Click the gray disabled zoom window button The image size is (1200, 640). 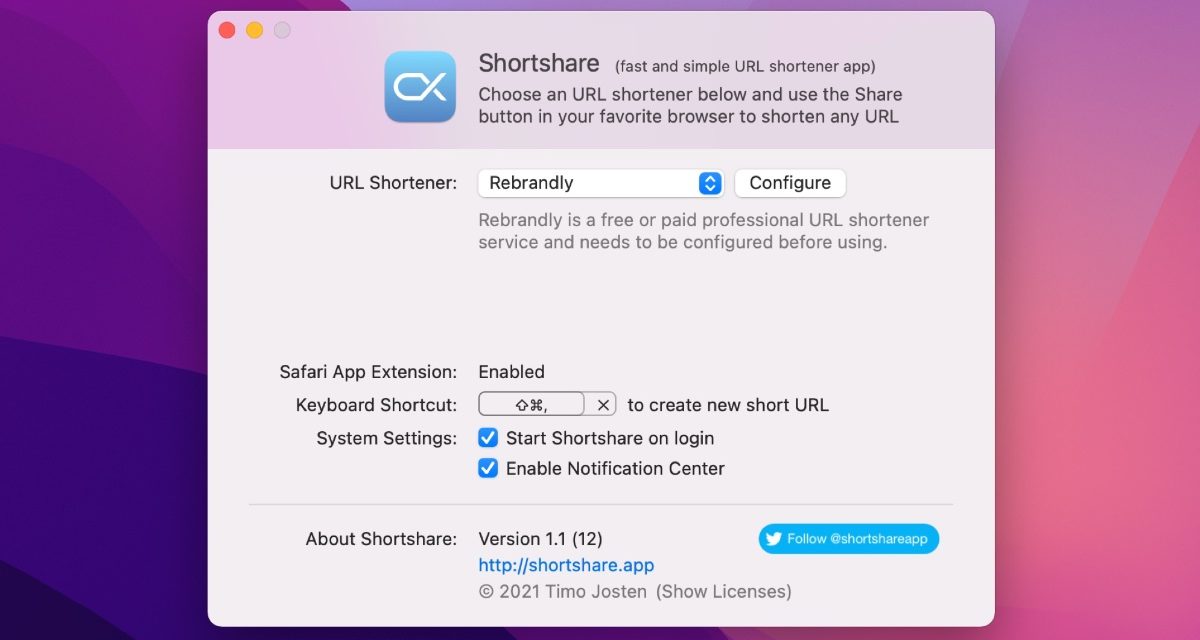tap(283, 30)
